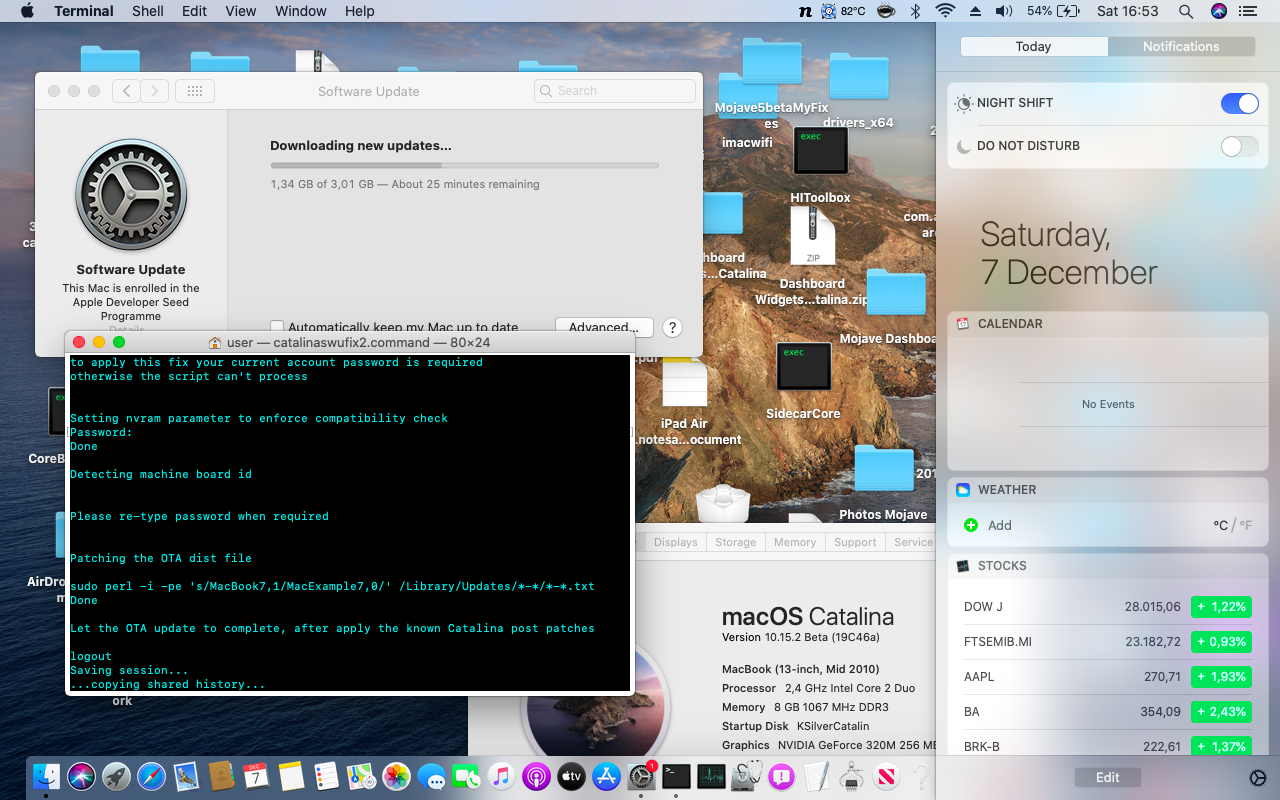Open the Help menu
1280x800 pixels.
click(x=359, y=11)
